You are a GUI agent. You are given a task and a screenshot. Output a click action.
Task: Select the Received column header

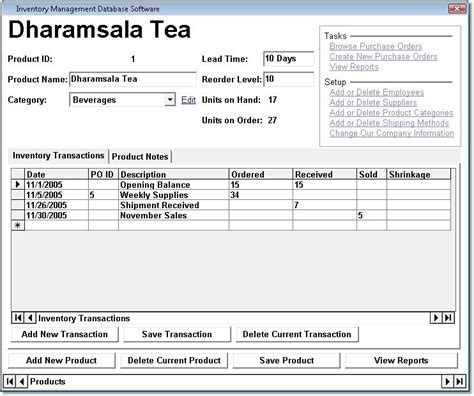[x=325, y=174]
